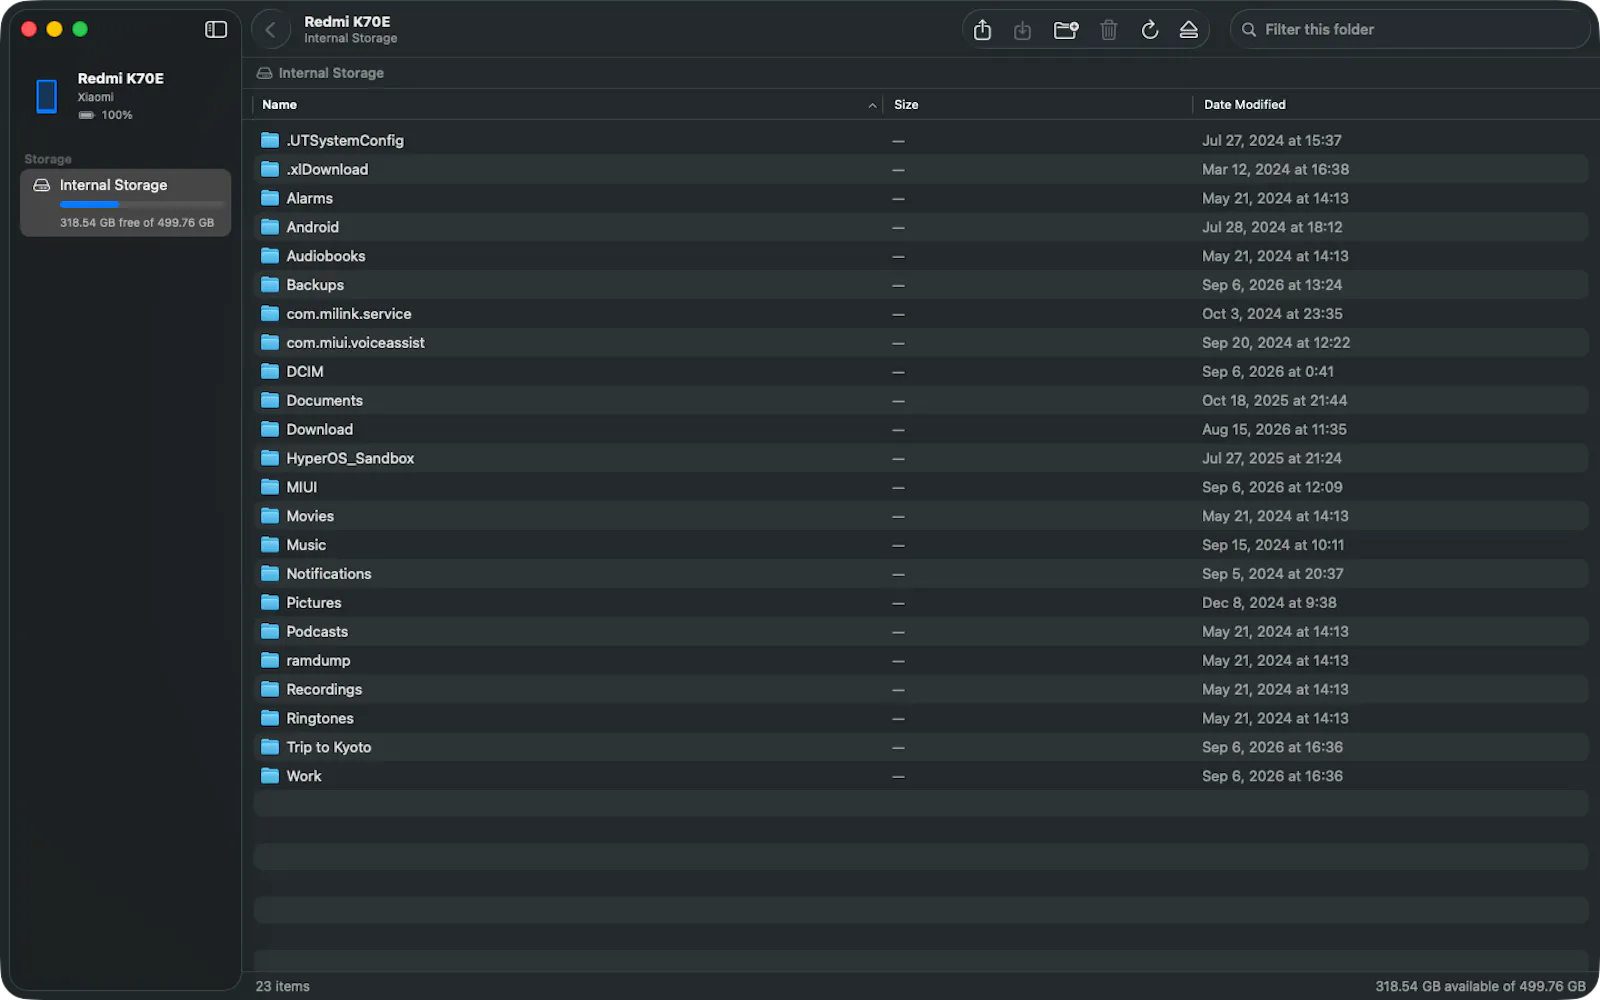Select the com.miui.voiceassist folder
Image resolution: width=1600 pixels, height=1000 pixels.
pos(355,343)
